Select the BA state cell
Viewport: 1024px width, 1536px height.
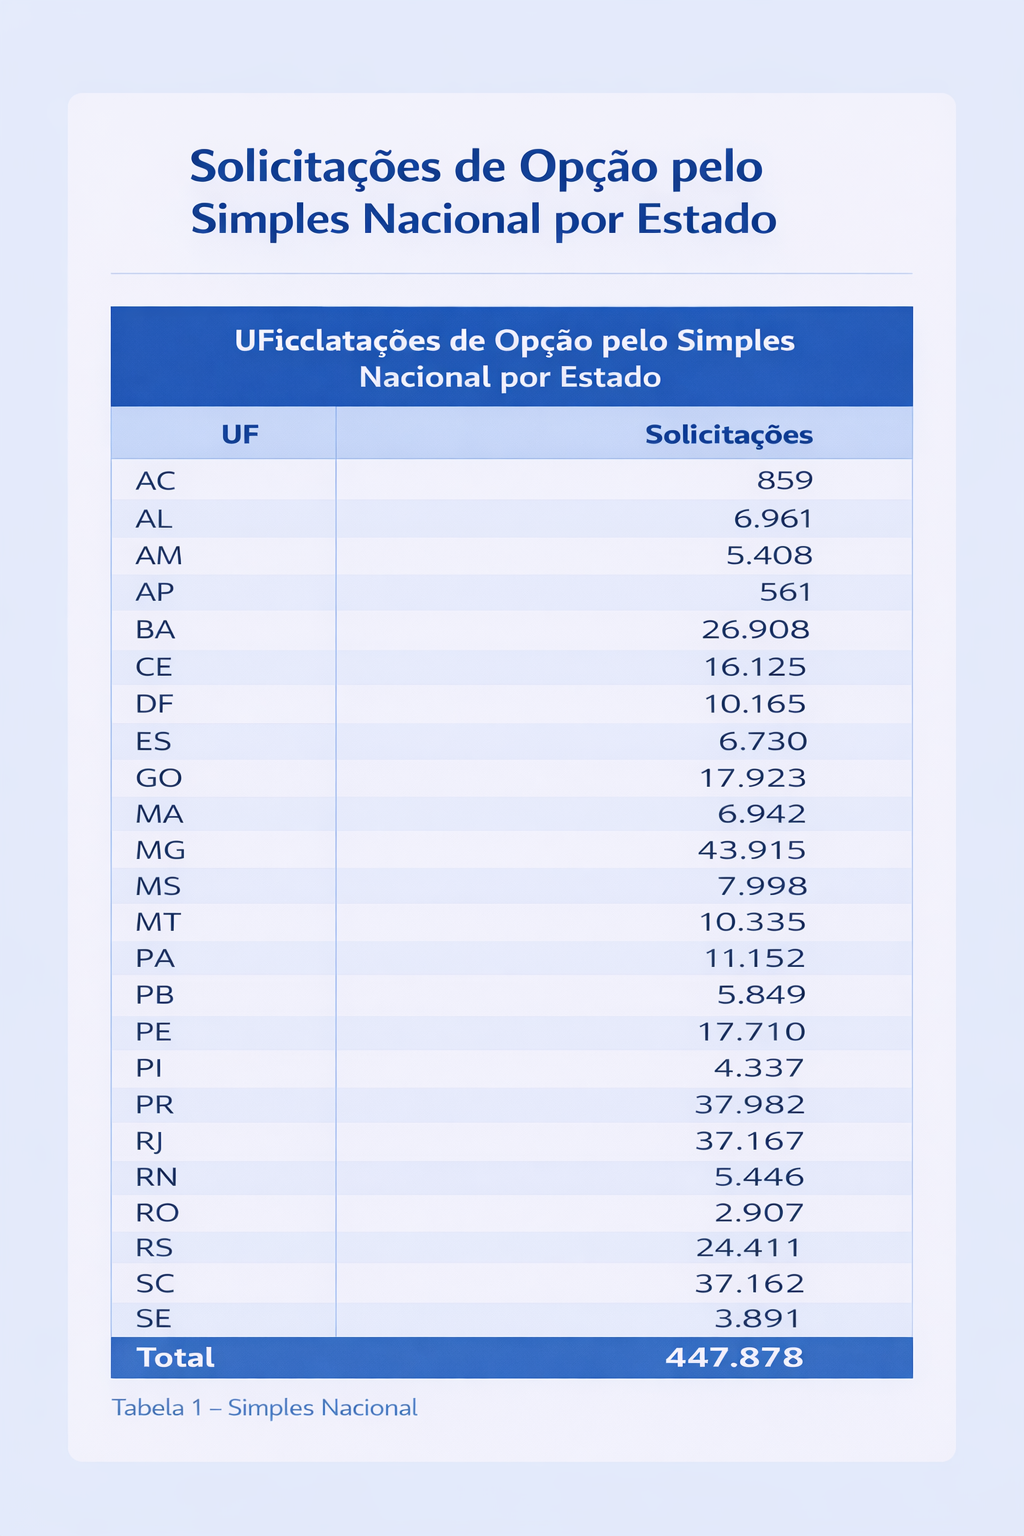[156, 630]
